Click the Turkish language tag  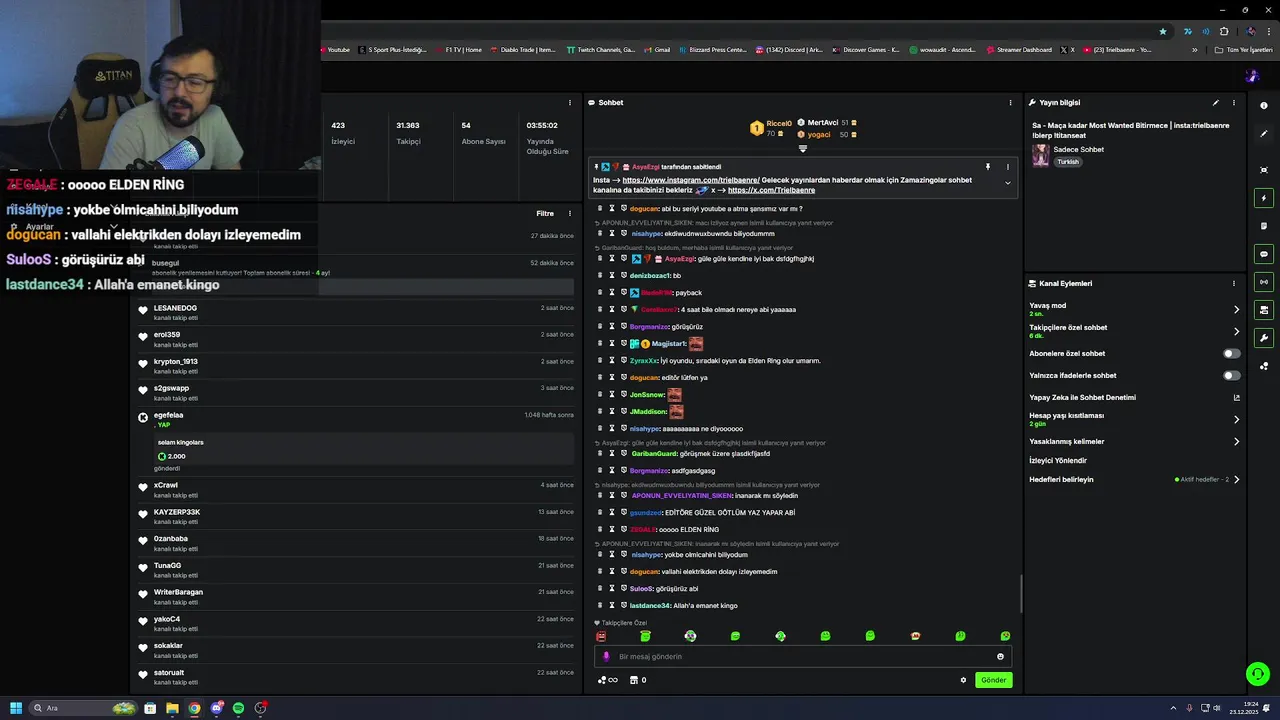pos(1068,162)
